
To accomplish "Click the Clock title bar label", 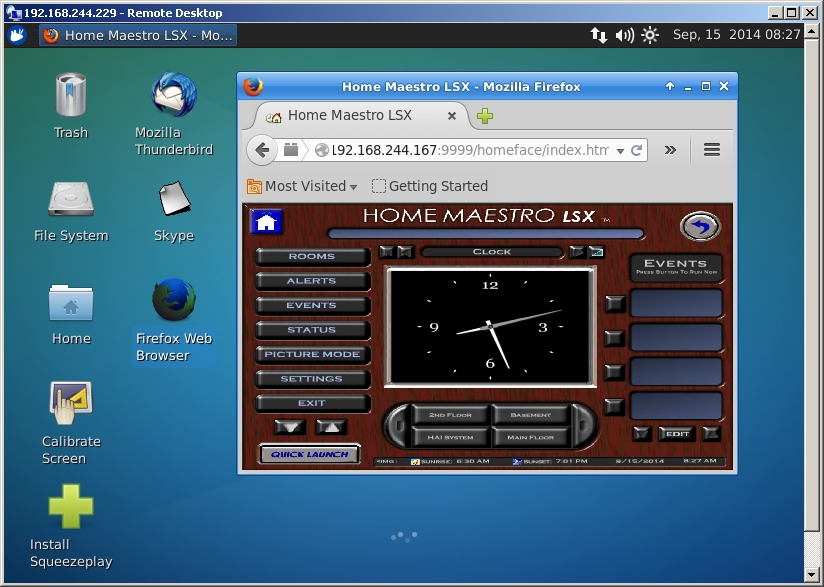I will [x=491, y=252].
